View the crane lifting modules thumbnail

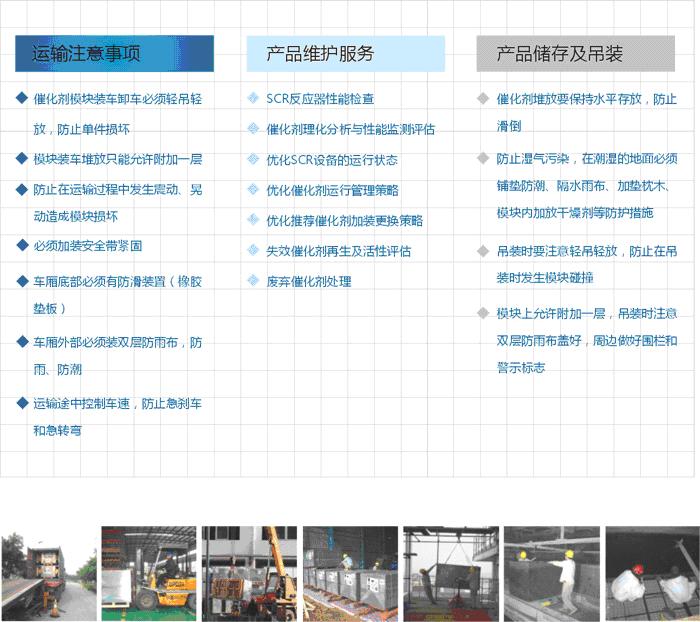pyautogui.click(x=249, y=568)
